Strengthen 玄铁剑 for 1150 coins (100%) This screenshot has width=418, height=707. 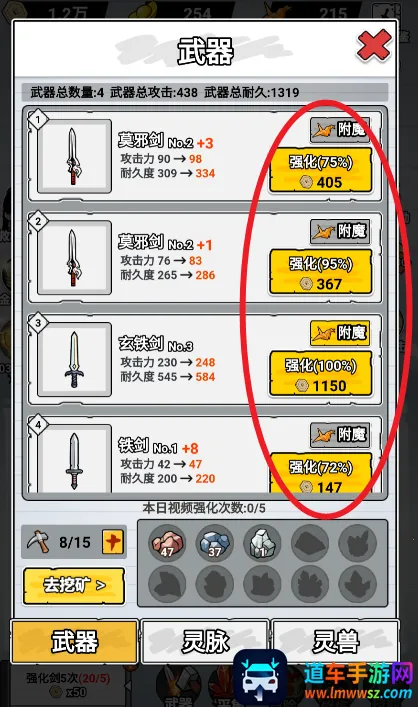(321, 375)
